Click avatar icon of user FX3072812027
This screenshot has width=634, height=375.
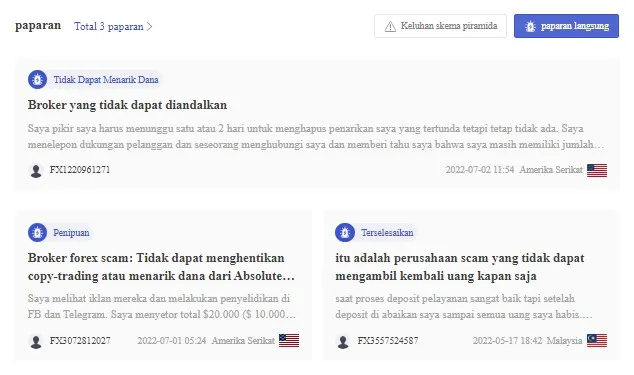[36, 341]
